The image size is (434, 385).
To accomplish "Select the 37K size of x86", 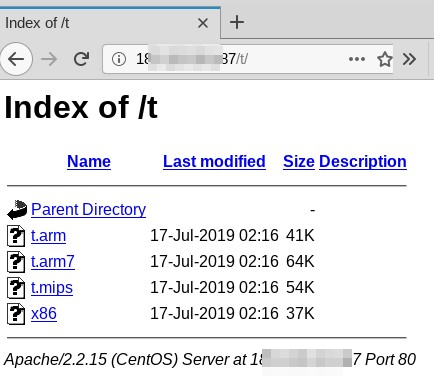I will coord(300,313).
